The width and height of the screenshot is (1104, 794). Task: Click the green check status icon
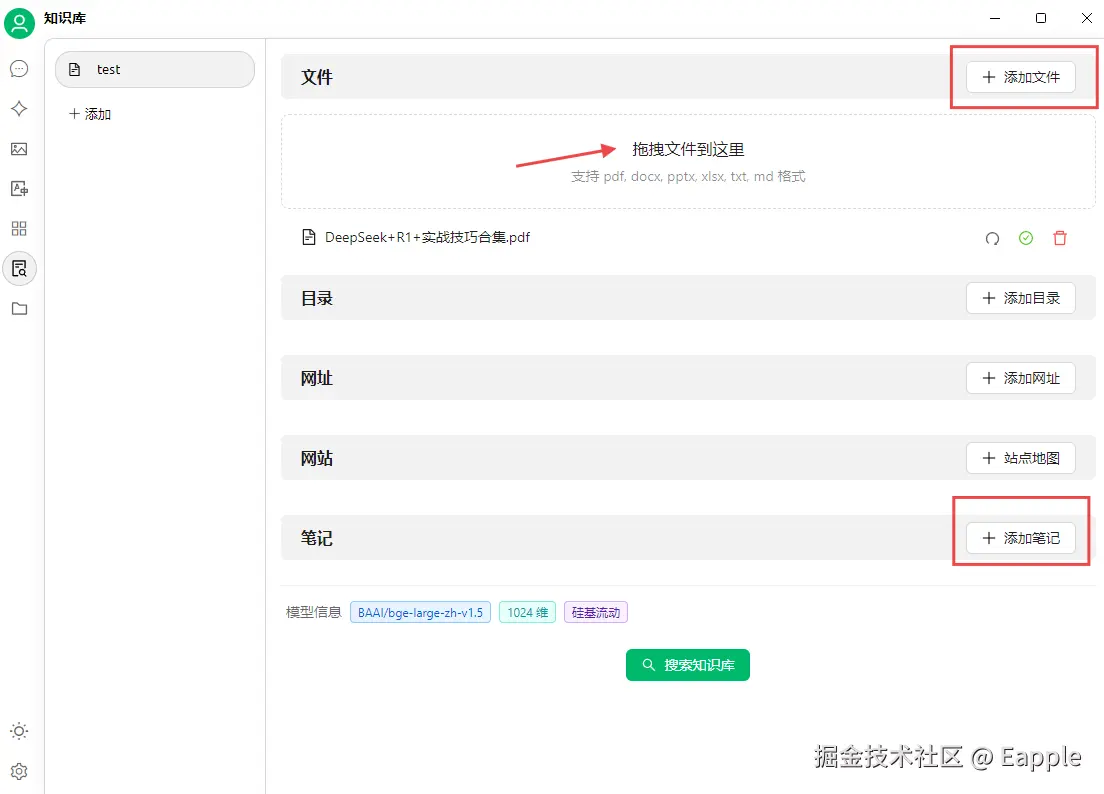[1026, 238]
